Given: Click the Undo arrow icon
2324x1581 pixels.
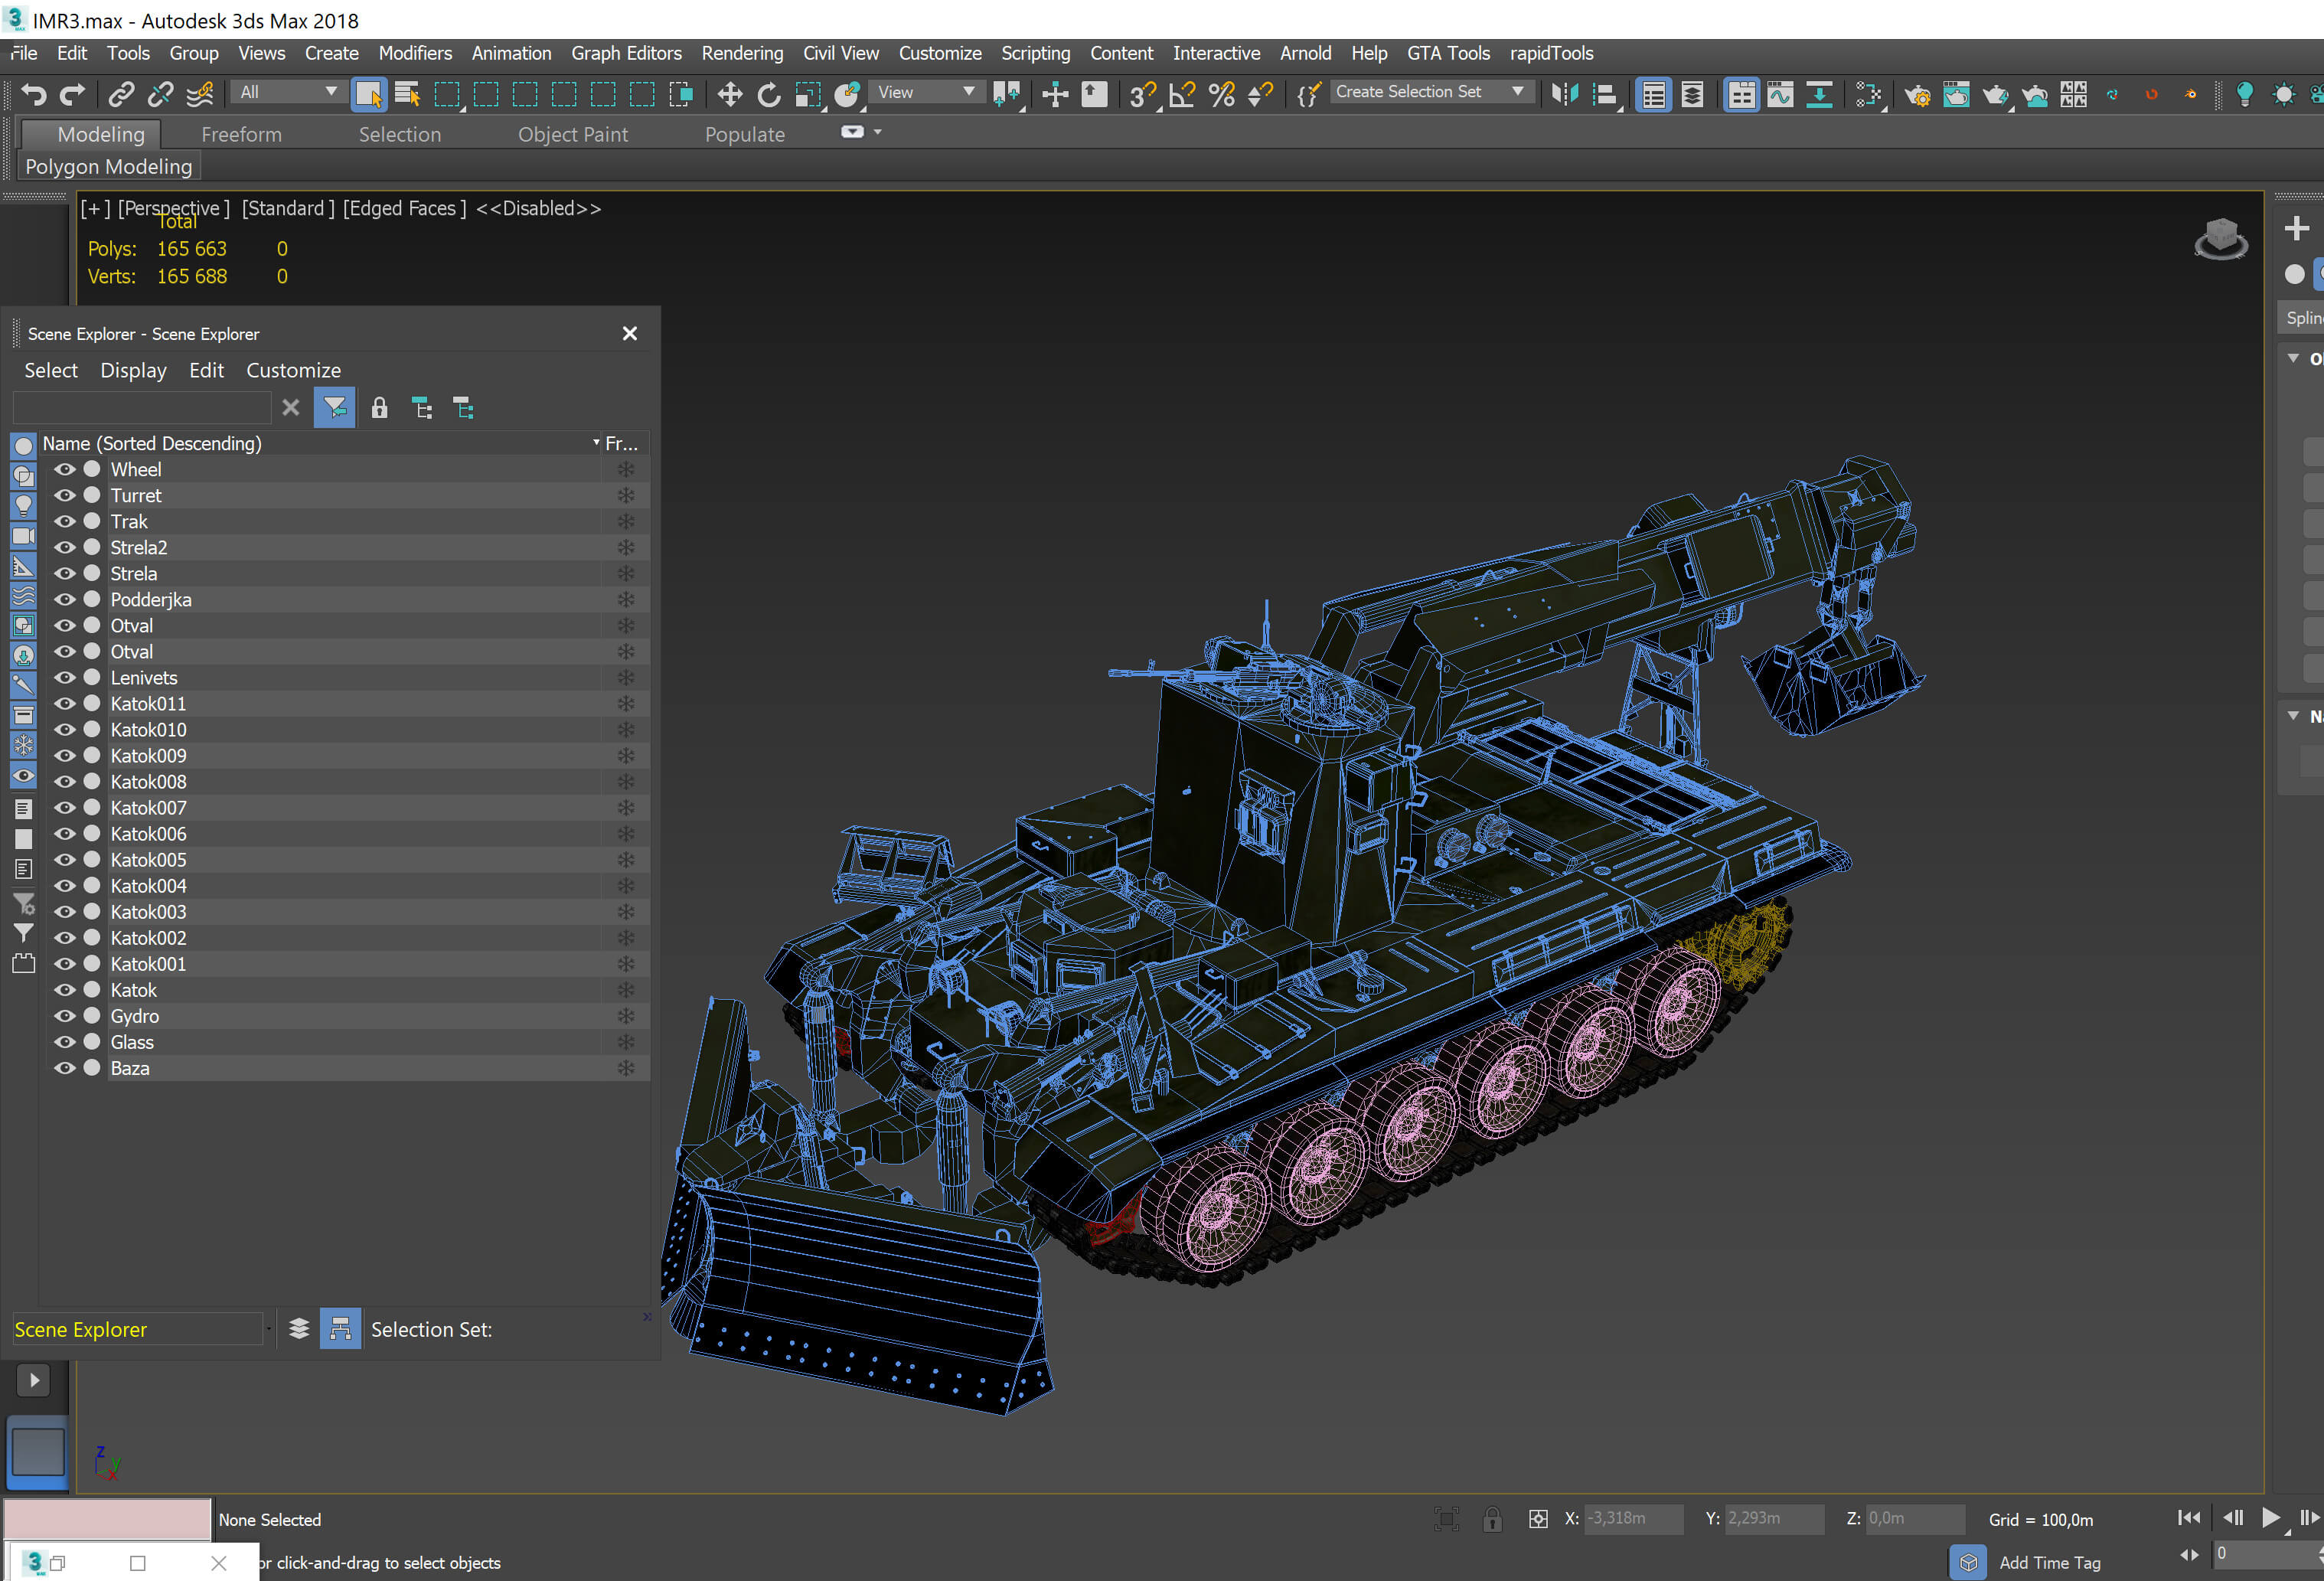Looking at the screenshot, I should tap(34, 95).
